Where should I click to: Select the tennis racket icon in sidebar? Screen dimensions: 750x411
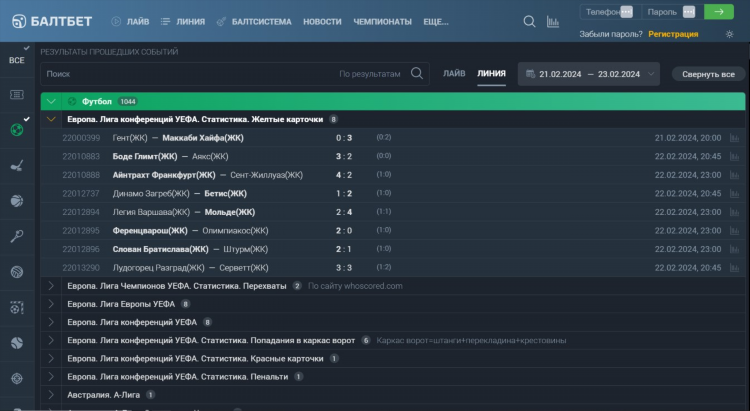point(17,236)
